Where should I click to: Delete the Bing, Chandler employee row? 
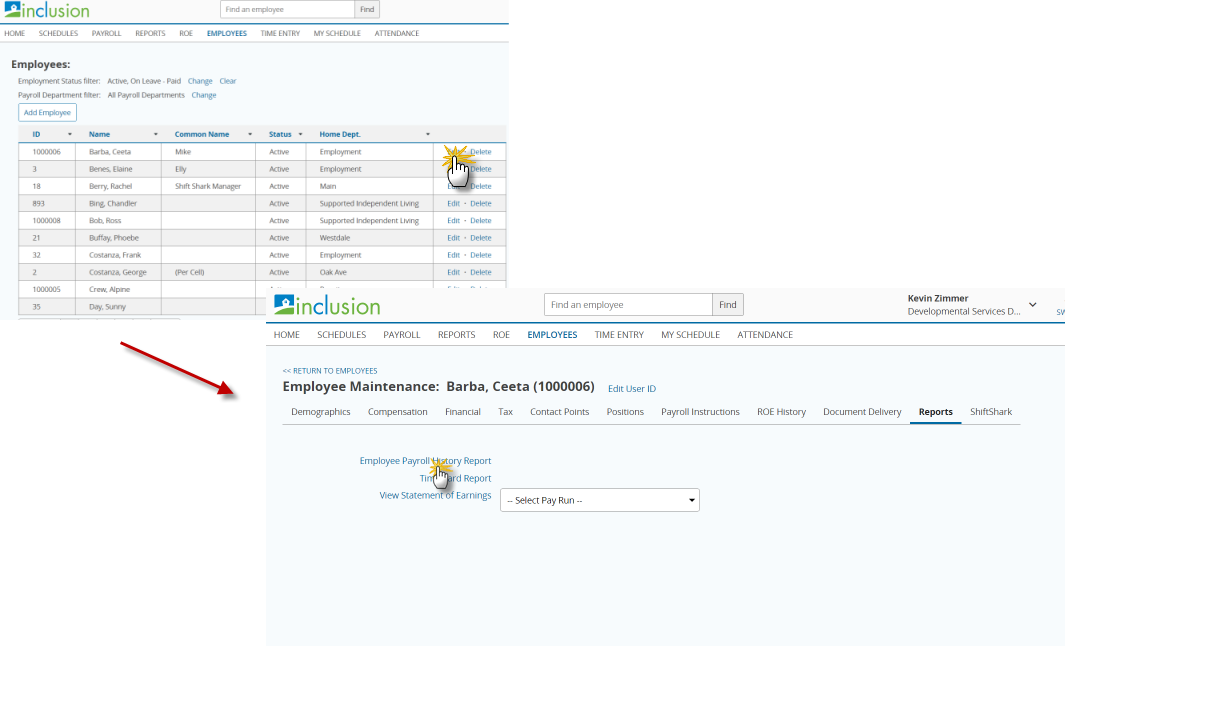click(x=481, y=203)
